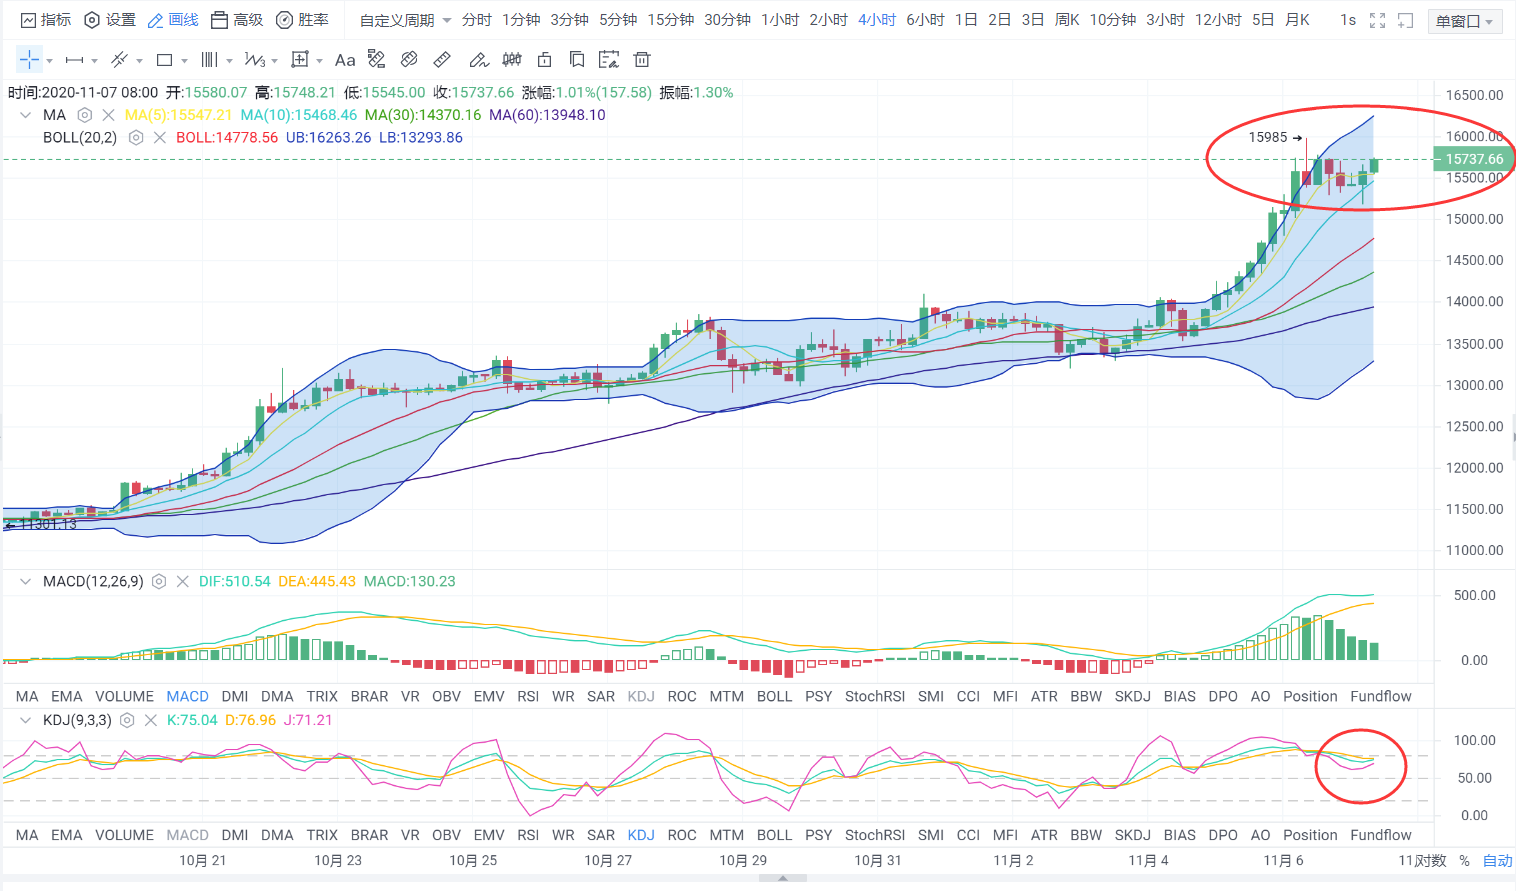Open the 指标 indicators menu
Screen dimensions: 1516x891
point(46,20)
